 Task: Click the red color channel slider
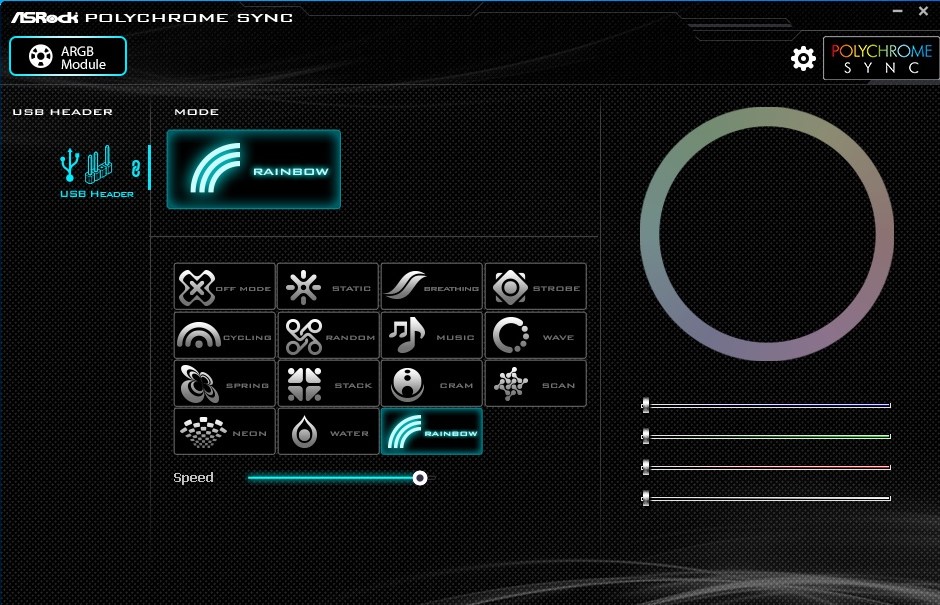pos(767,467)
